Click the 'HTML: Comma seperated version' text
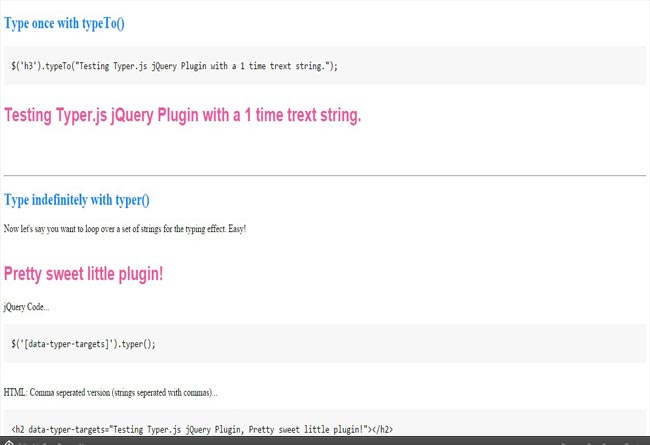The height and width of the screenshot is (445, 650). pos(110,392)
